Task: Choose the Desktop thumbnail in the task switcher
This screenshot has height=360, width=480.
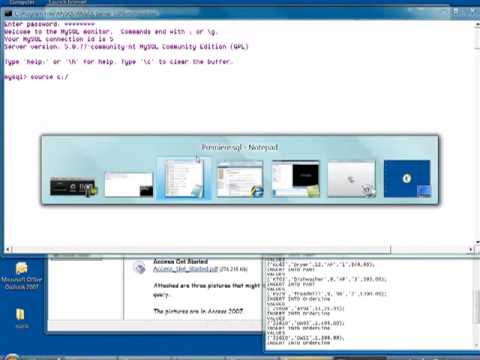Action: point(407,179)
